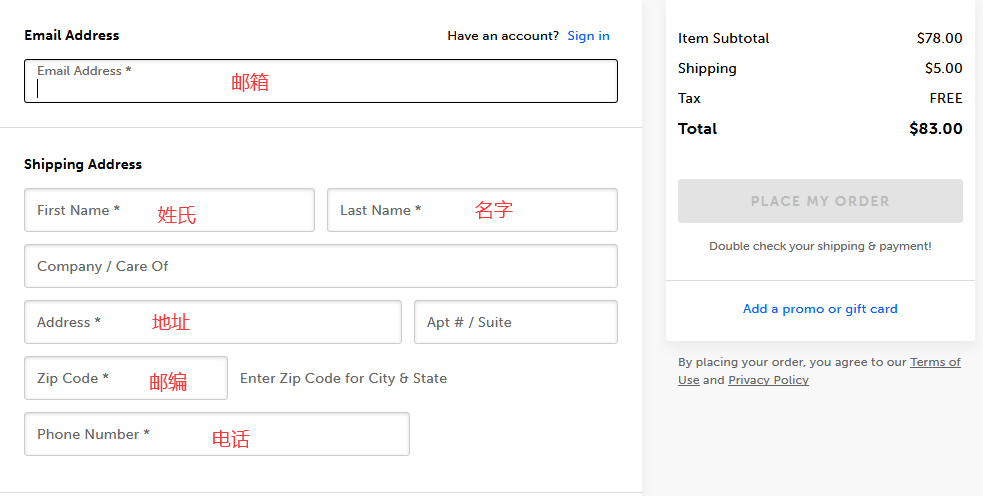Image resolution: width=983 pixels, height=496 pixels.
Task: Click the $5.00 shipping cost
Action: tap(943, 68)
